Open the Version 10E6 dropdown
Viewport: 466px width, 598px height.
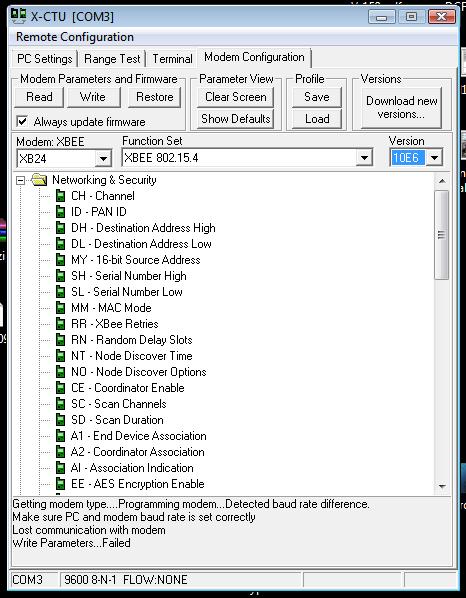(x=434, y=158)
